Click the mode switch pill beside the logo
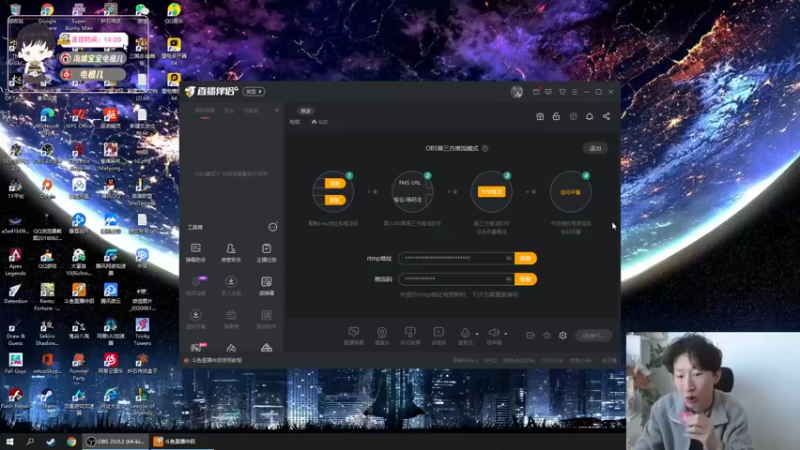 pos(254,92)
